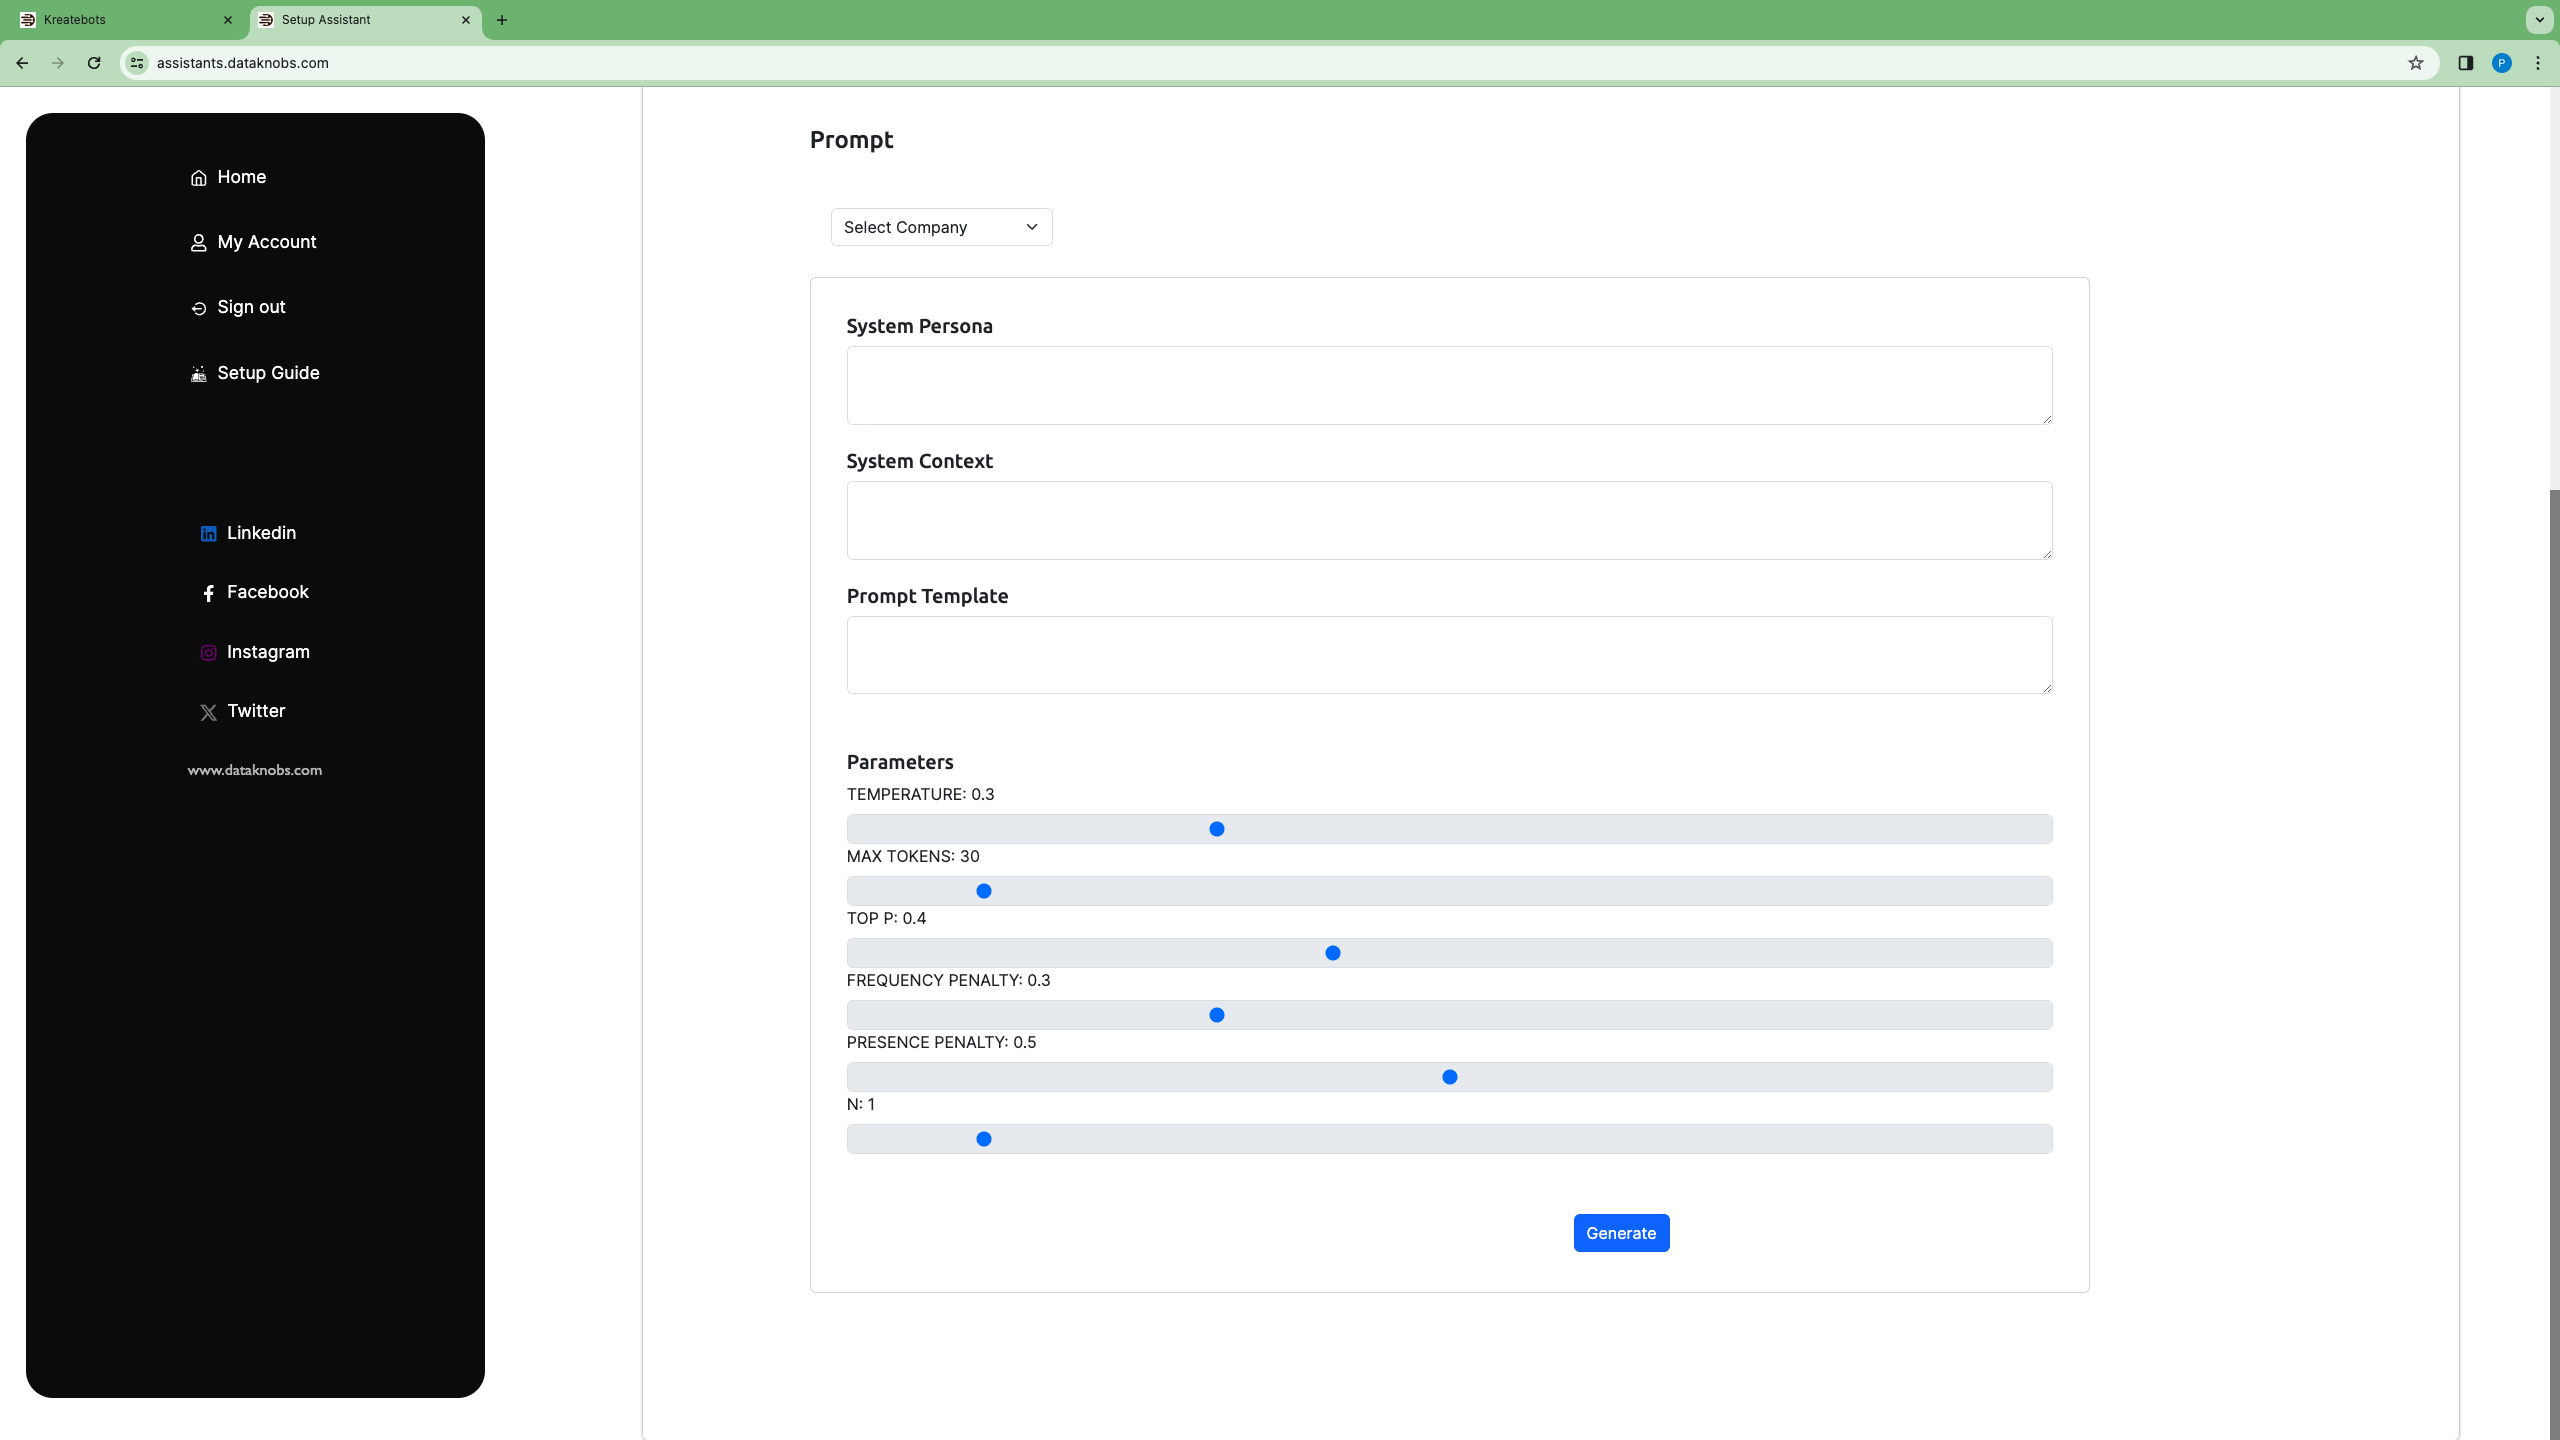Click the Prompt Template text area
The height and width of the screenshot is (1440, 2560).
point(1449,654)
